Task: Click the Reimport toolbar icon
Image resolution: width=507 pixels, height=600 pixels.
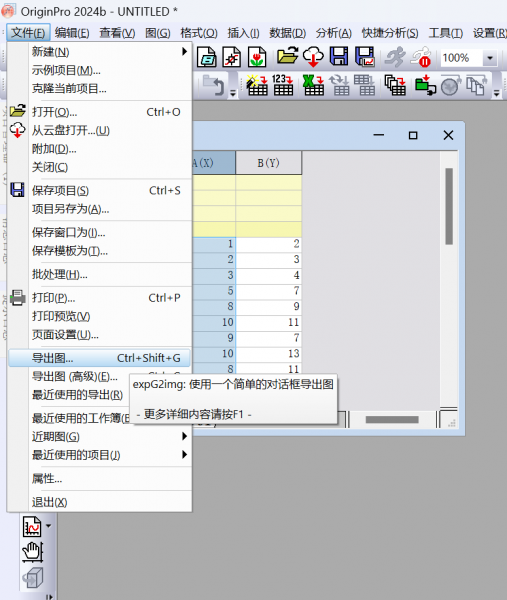Action: tap(339, 85)
